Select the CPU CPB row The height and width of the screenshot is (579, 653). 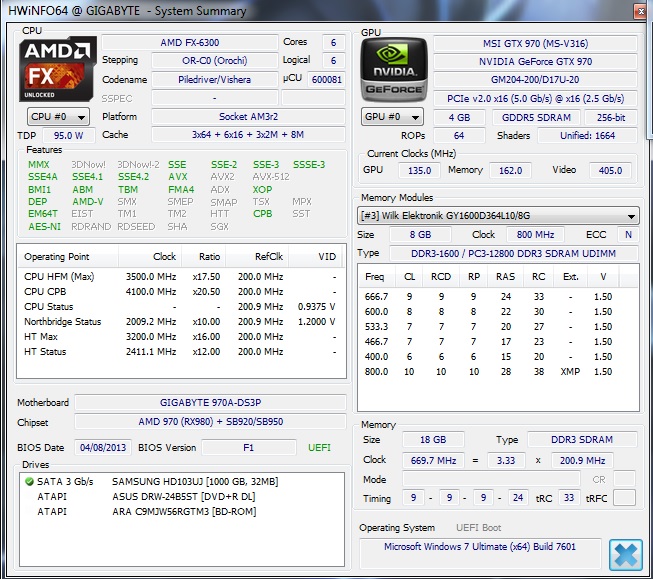181,292
